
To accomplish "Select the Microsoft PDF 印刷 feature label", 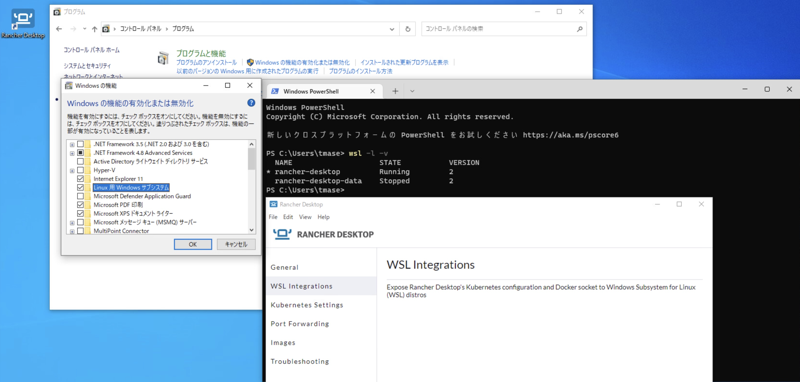I will click(x=118, y=205).
